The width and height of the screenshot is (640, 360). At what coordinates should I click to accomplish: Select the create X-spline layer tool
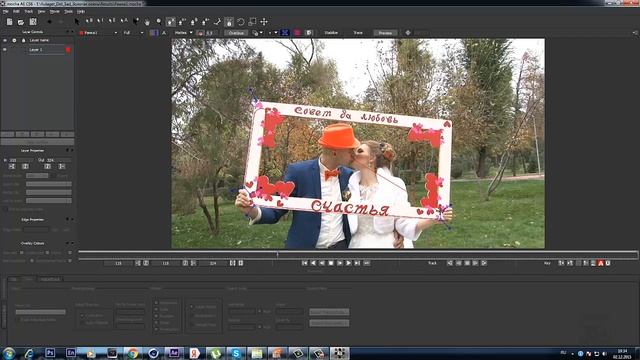click(171, 22)
